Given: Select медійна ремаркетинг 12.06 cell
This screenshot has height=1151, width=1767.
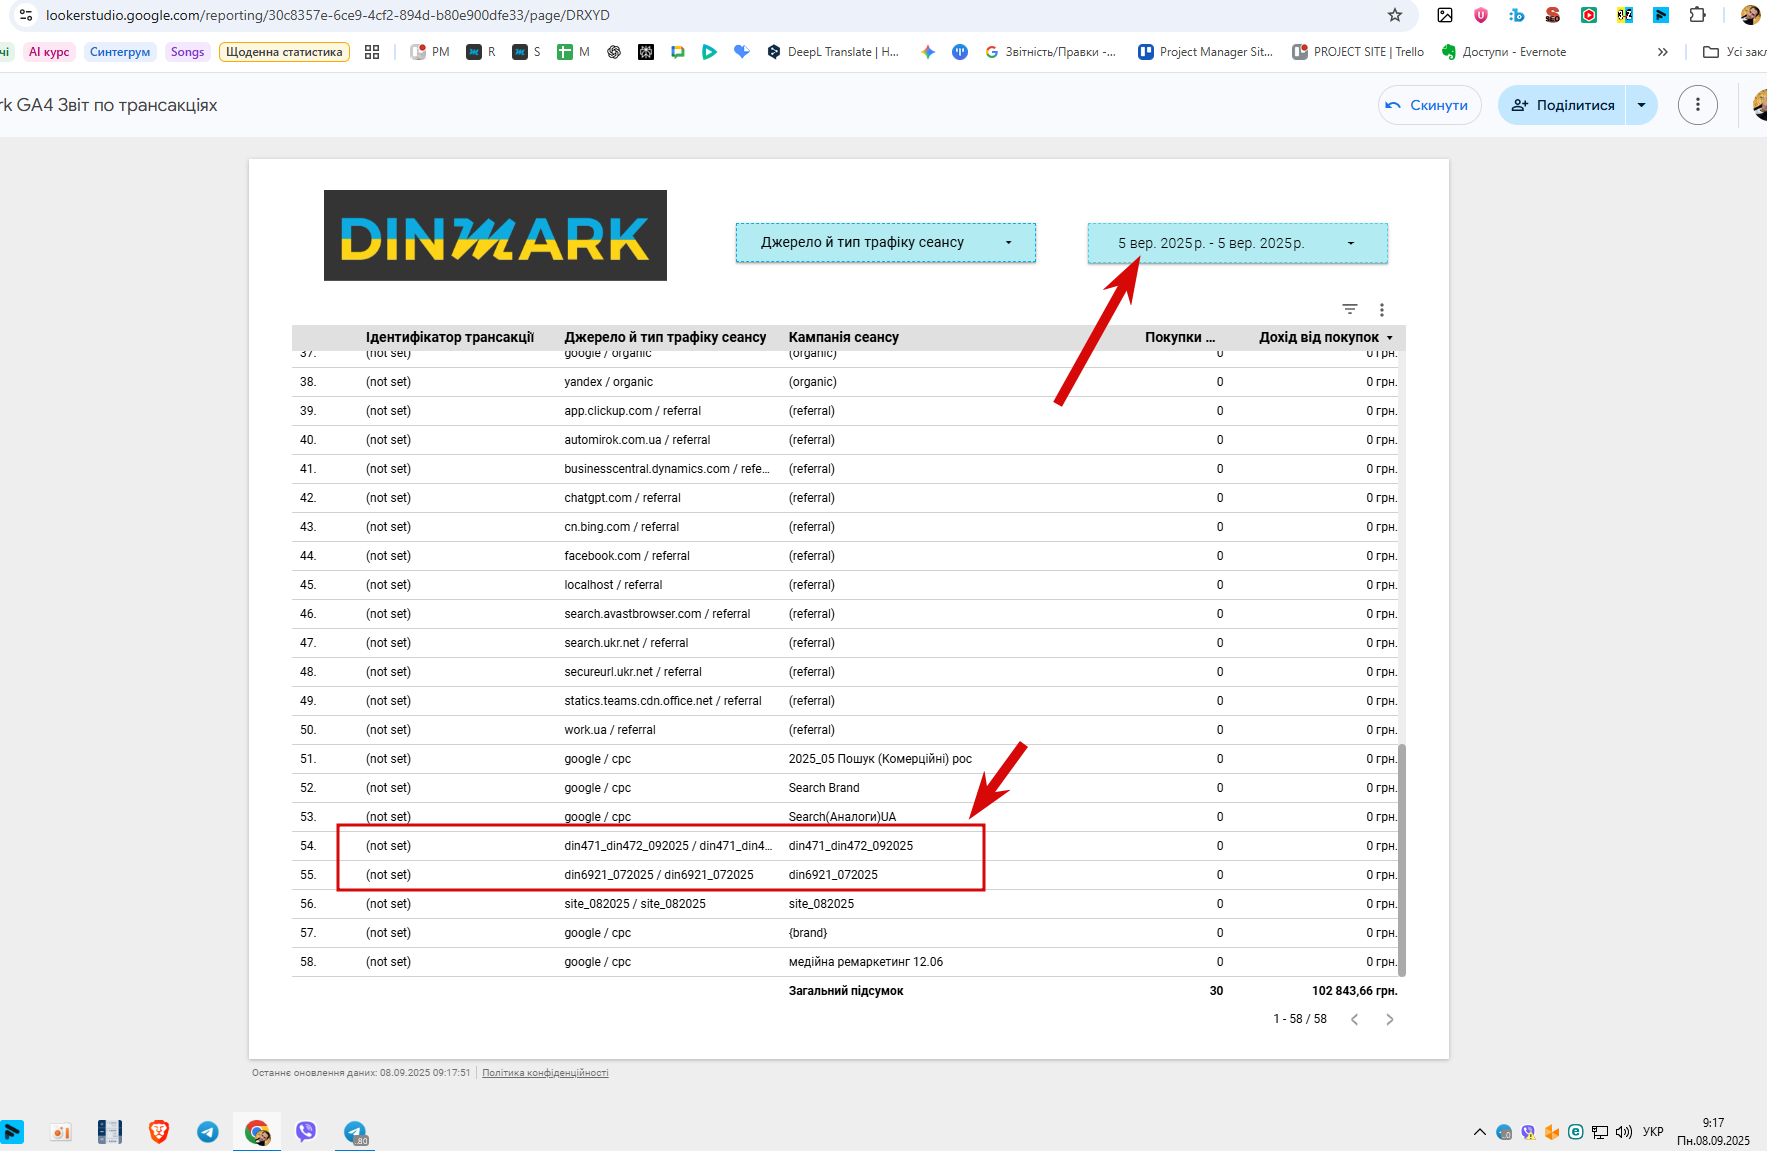Looking at the screenshot, I should (x=866, y=962).
